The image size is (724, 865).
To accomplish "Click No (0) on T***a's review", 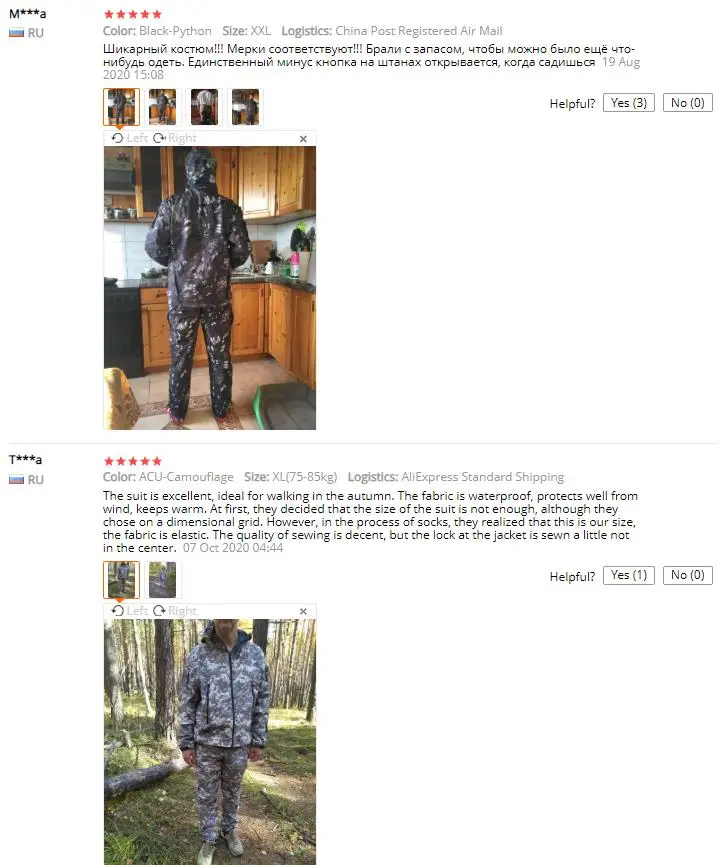I will click(688, 575).
